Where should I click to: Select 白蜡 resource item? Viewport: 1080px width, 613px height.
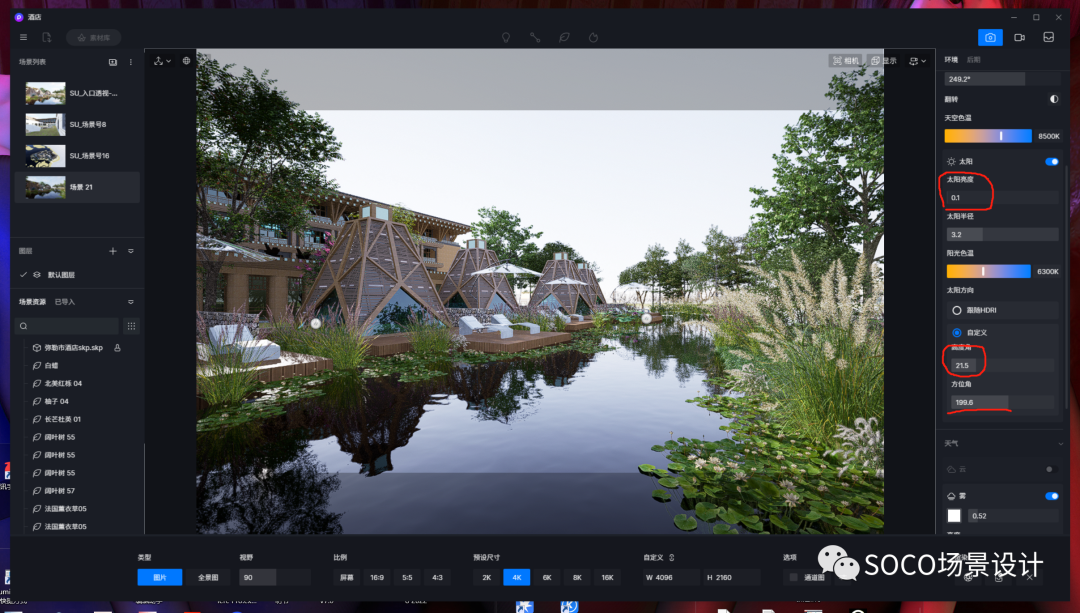point(51,366)
